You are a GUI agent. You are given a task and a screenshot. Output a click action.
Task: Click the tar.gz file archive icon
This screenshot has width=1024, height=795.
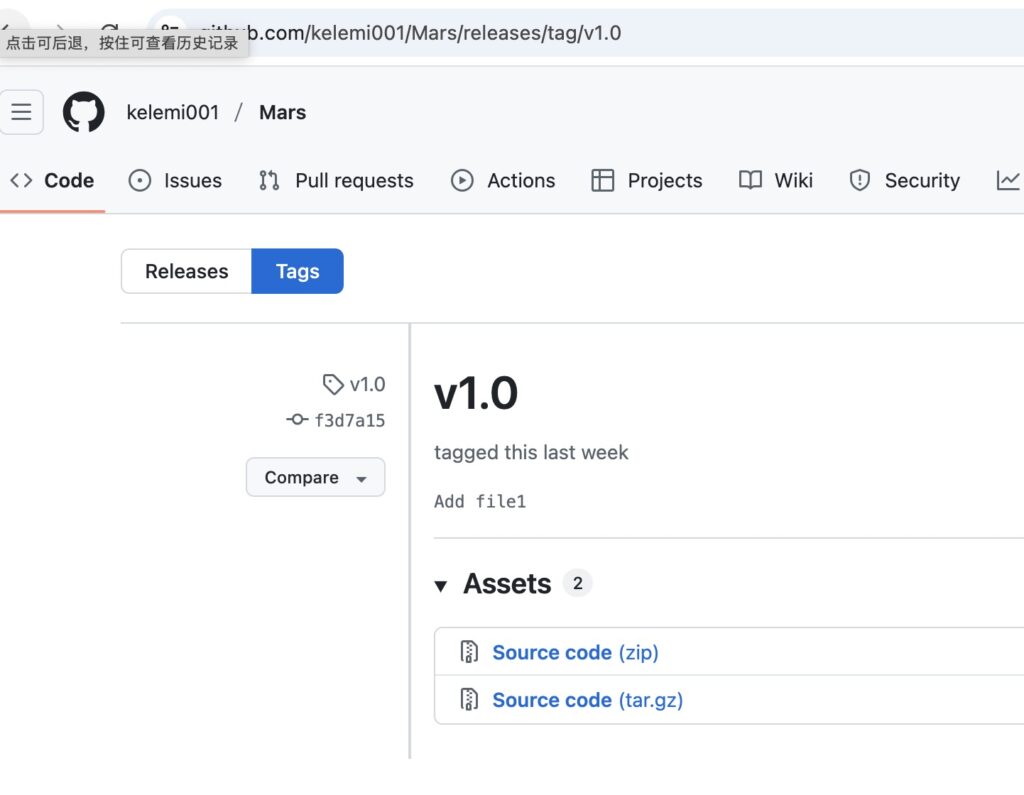coord(469,700)
